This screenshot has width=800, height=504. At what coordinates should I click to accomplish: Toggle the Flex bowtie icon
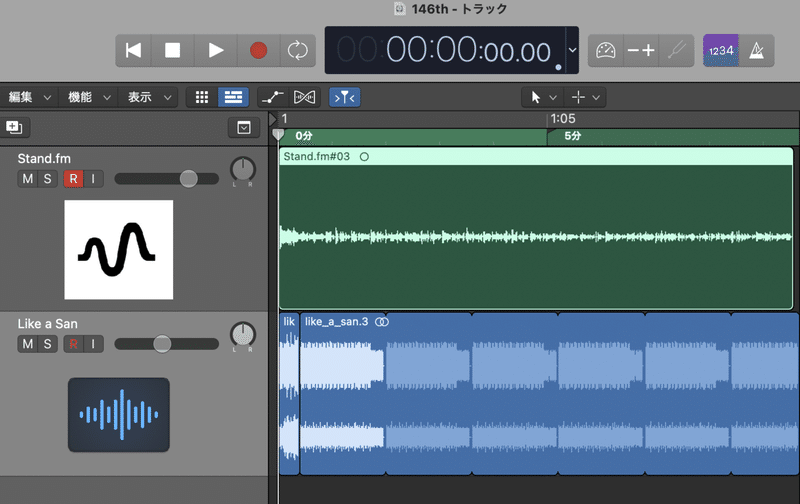point(305,97)
